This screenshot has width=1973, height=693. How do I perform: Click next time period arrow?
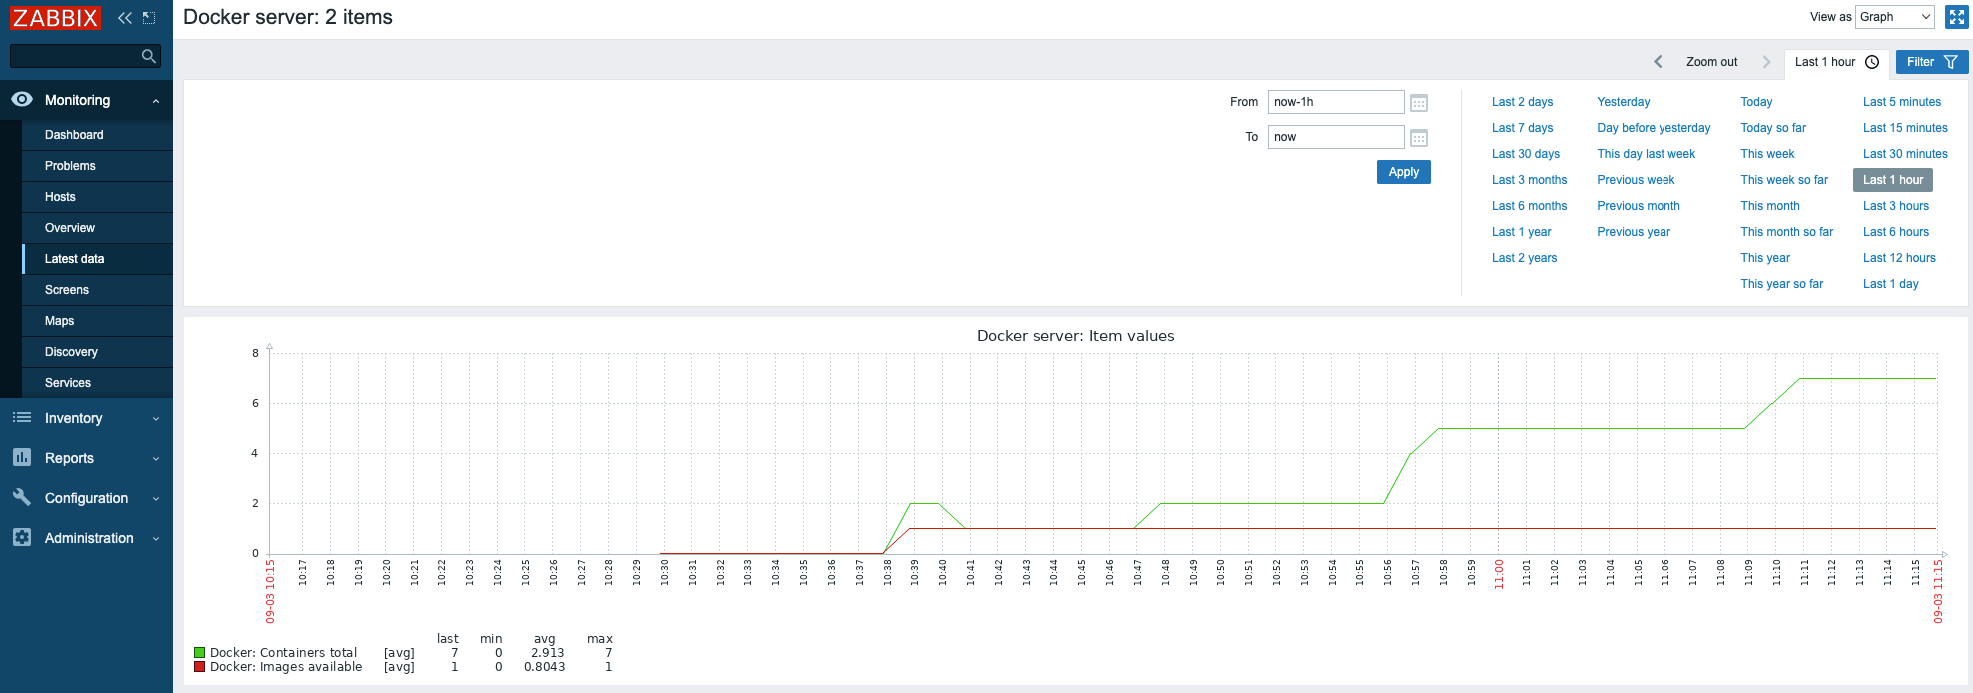coord(1766,62)
